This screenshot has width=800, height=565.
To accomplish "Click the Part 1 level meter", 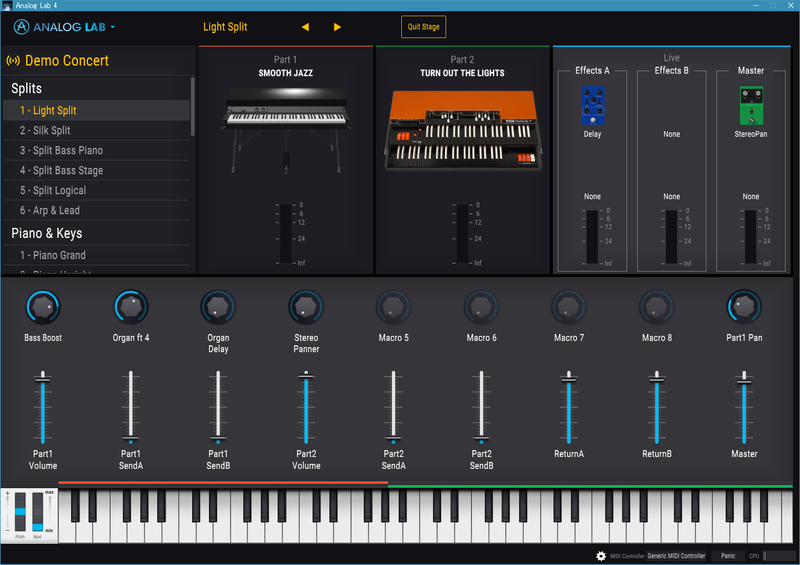I will (x=286, y=234).
